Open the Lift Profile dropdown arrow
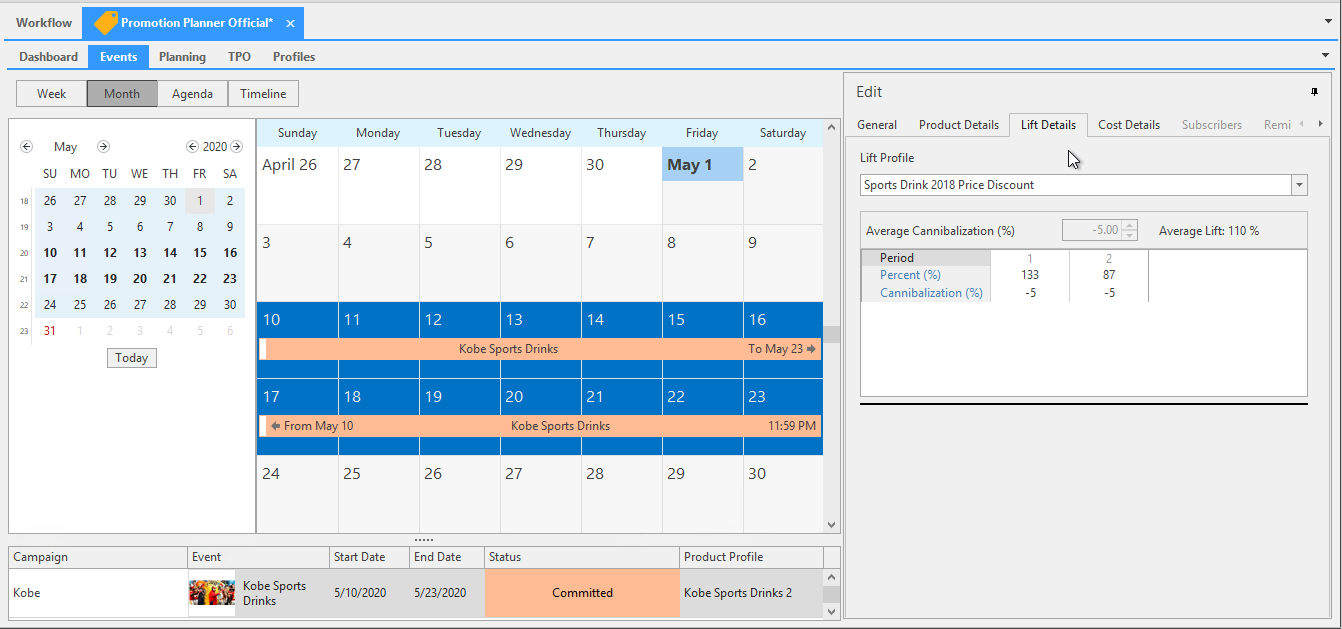Image resolution: width=1342 pixels, height=629 pixels. (1299, 185)
